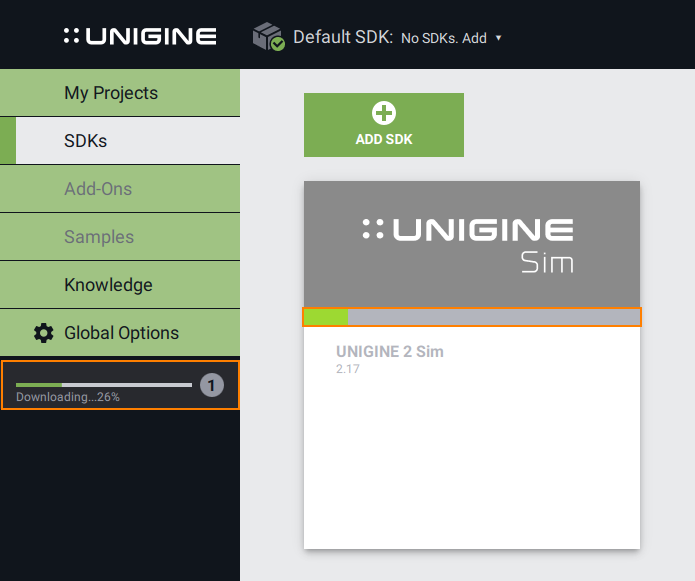Open the Global Options label
Viewport: 695px width, 581px height.
click(121, 333)
